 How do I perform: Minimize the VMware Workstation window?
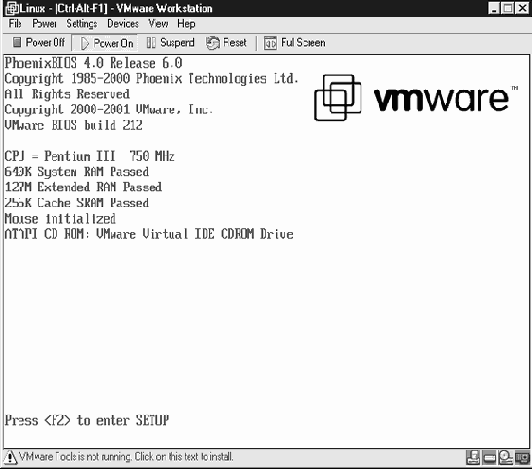pos(494,8)
